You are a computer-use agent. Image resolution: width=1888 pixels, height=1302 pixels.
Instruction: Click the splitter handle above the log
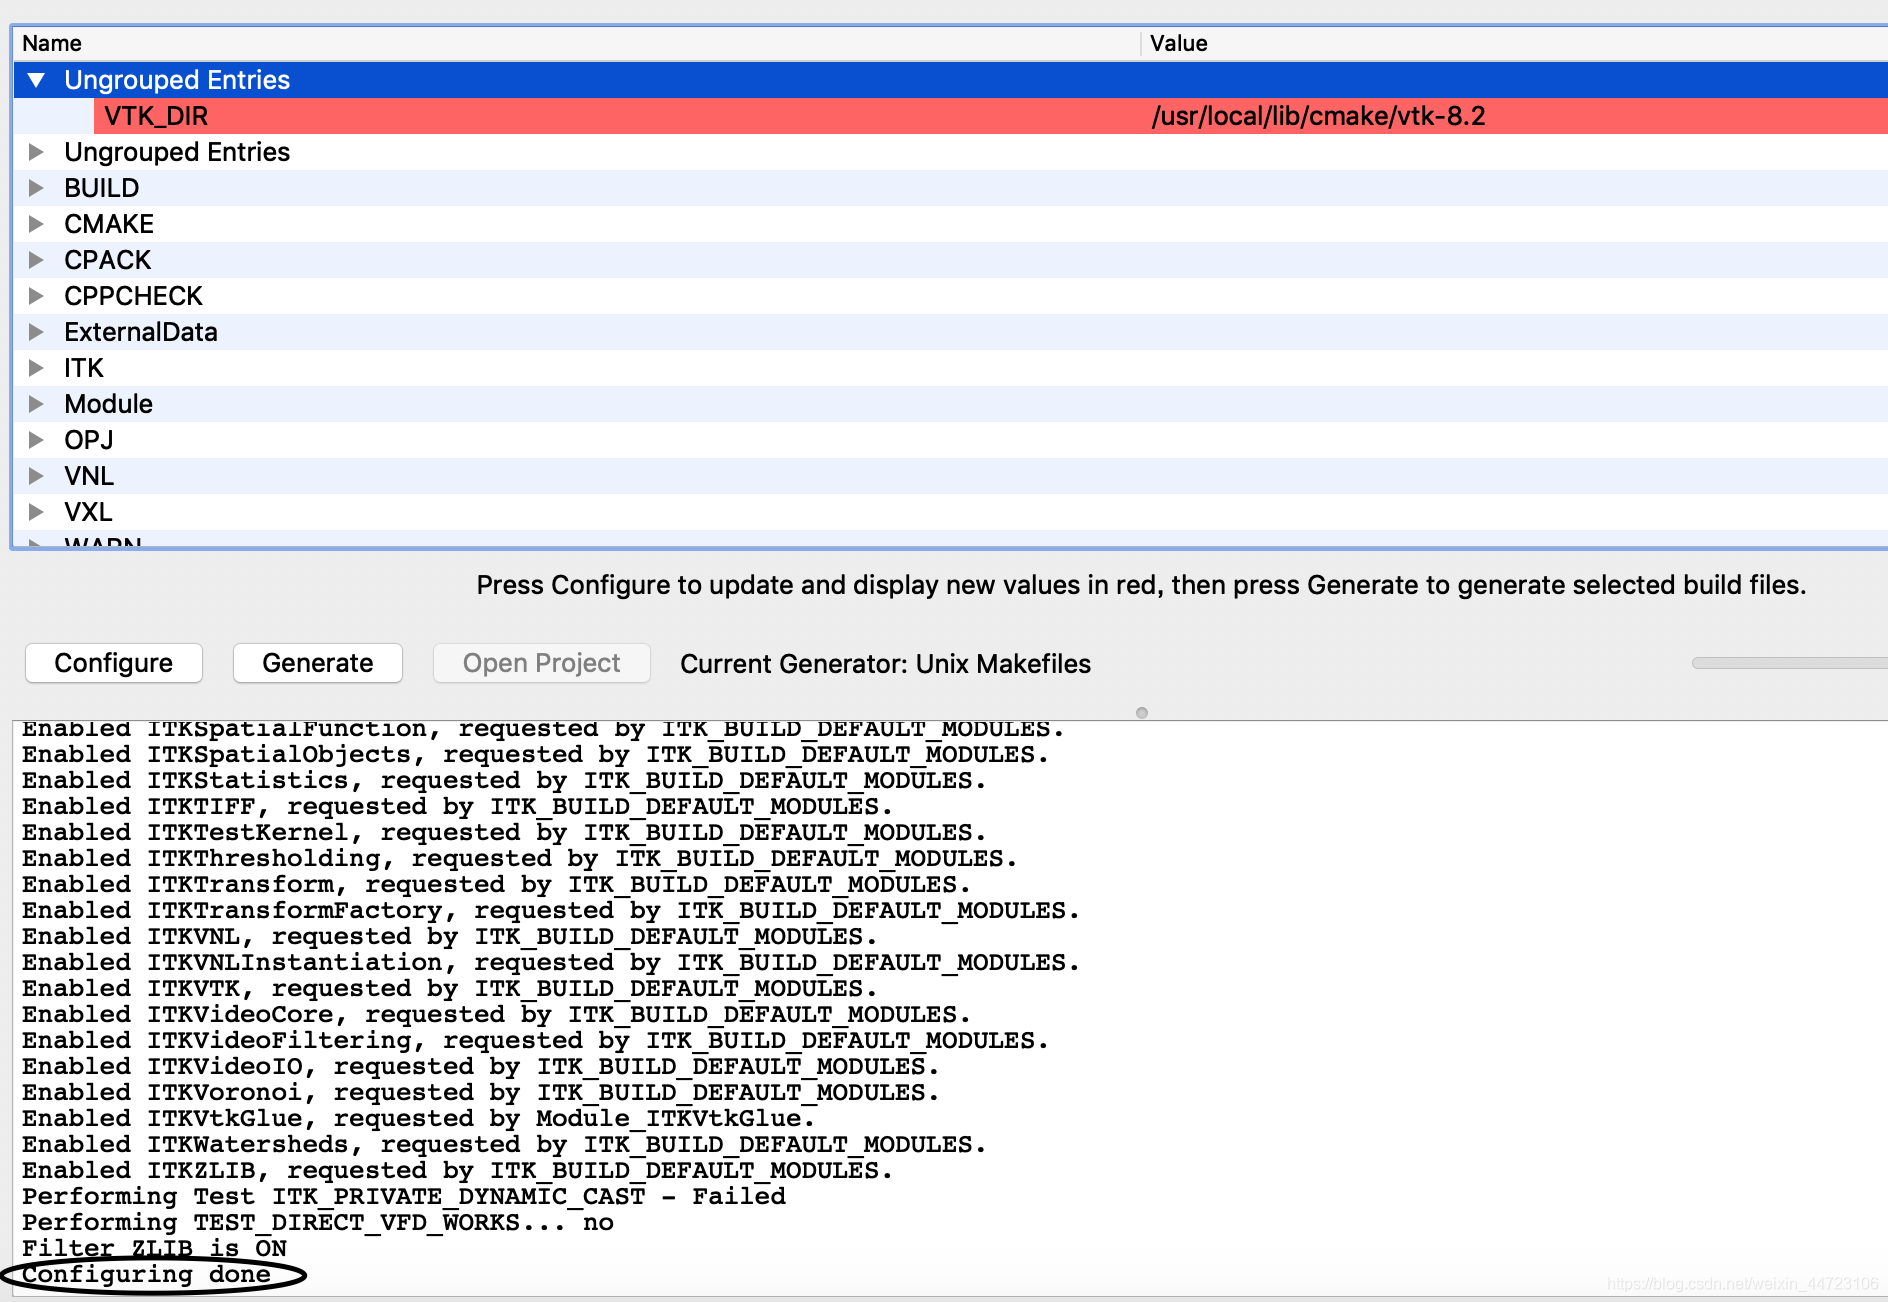pyautogui.click(x=1142, y=713)
